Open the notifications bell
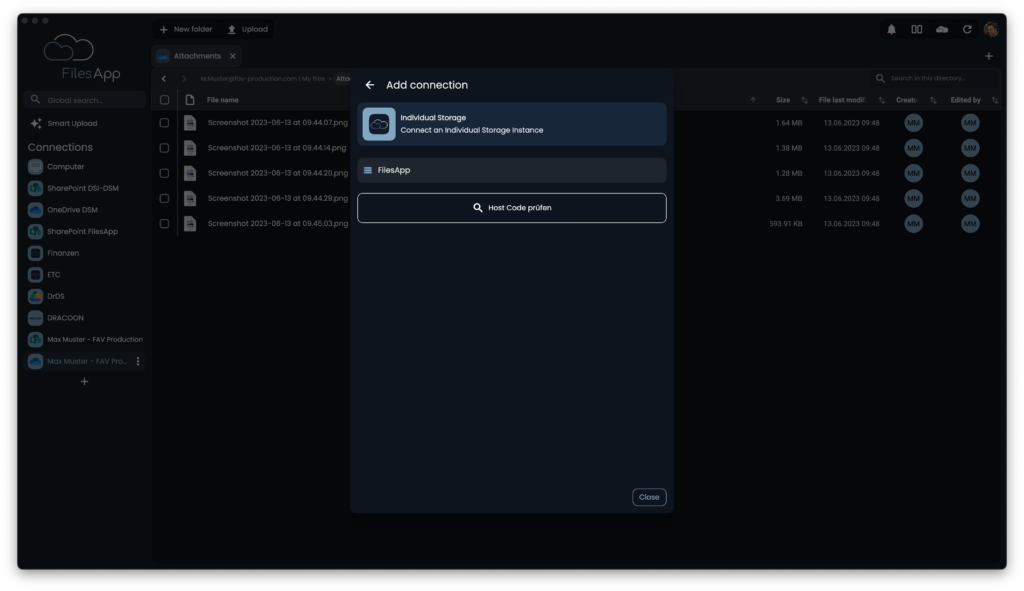 891,29
